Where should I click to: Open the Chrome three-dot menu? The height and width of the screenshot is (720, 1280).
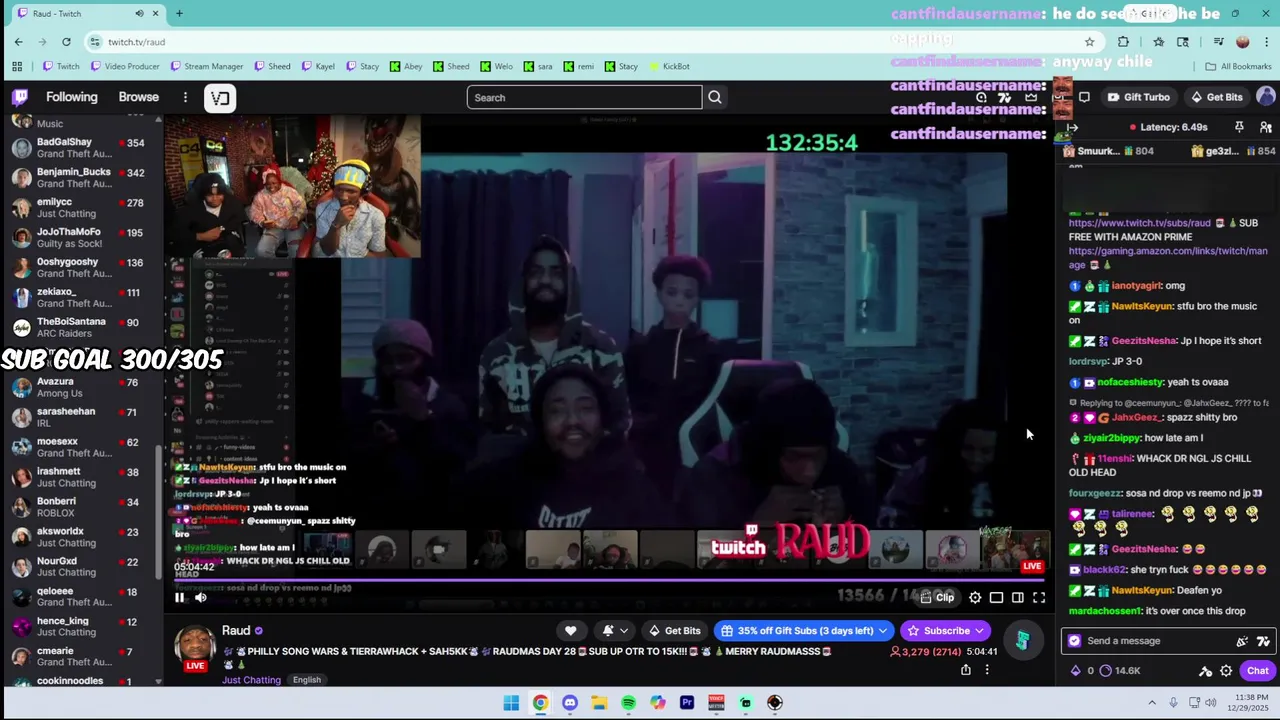pyautogui.click(x=1267, y=41)
